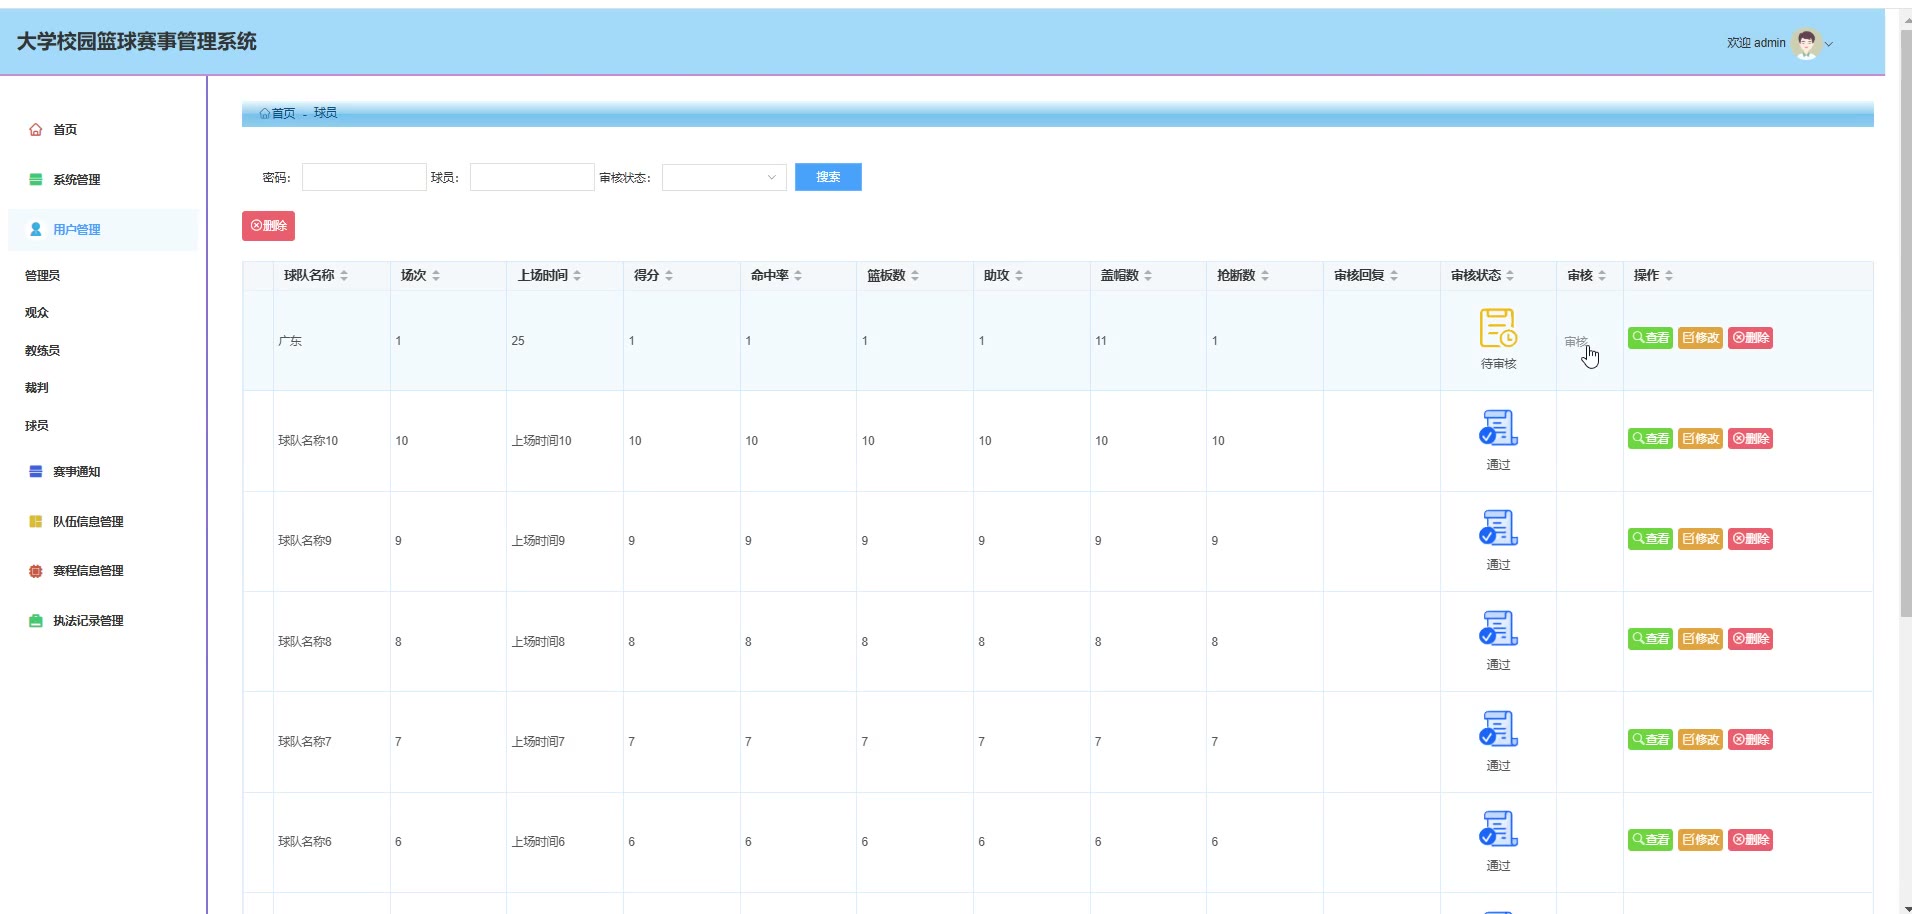
Task: Click the 通过 status icon for 球队名称10
Action: (1497, 428)
